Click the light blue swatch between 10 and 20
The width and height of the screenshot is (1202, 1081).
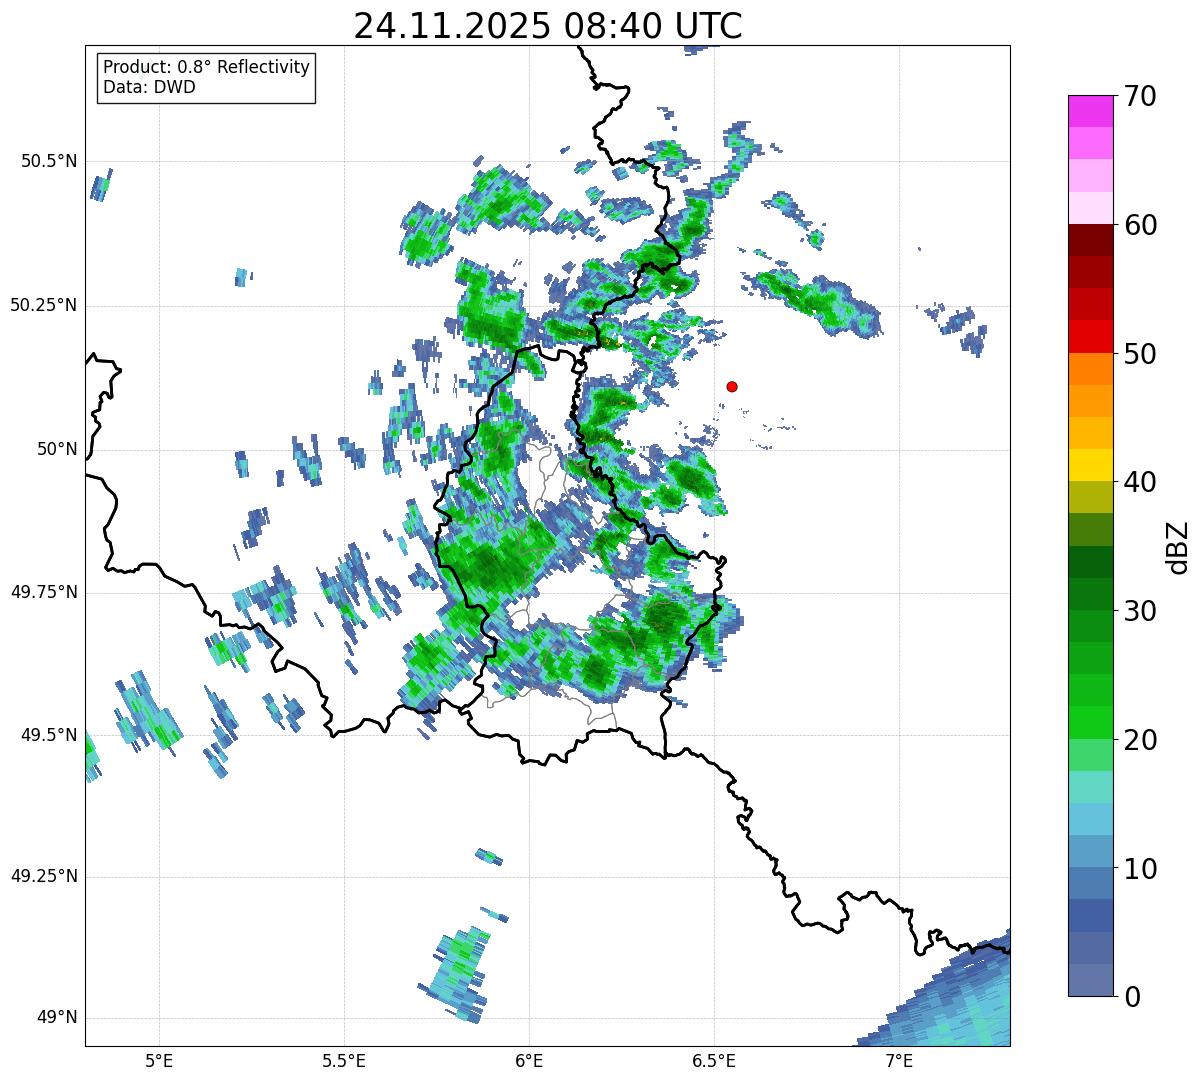click(x=1091, y=819)
